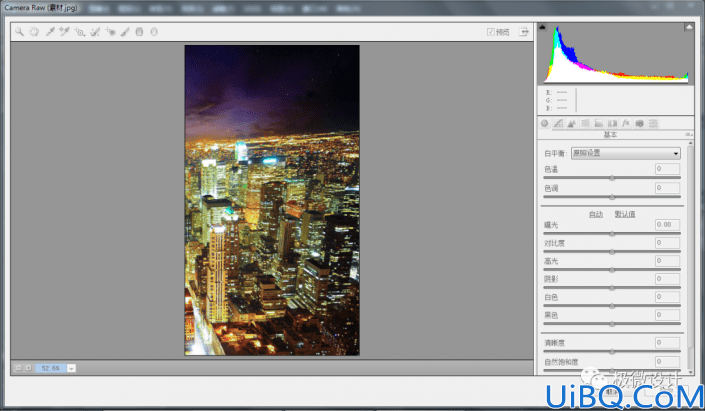Toggle full screen mode icon
The image size is (705, 411).
(x=524, y=31)
